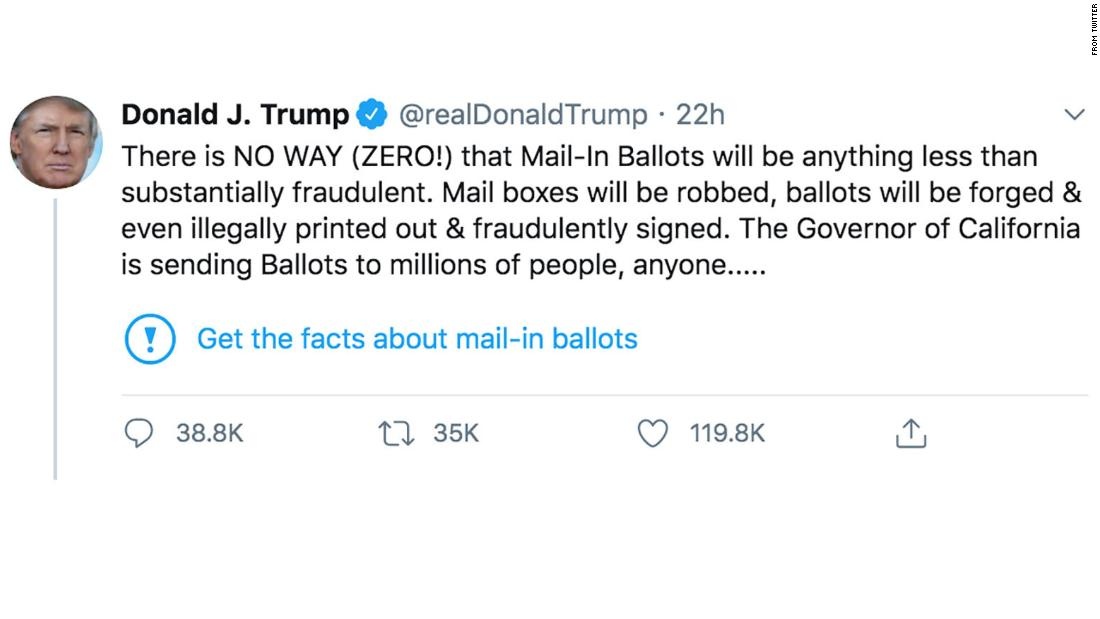Click the 38.8K replies count
The width and height of the screenshot is (1100, 619).
pos(210,433)
